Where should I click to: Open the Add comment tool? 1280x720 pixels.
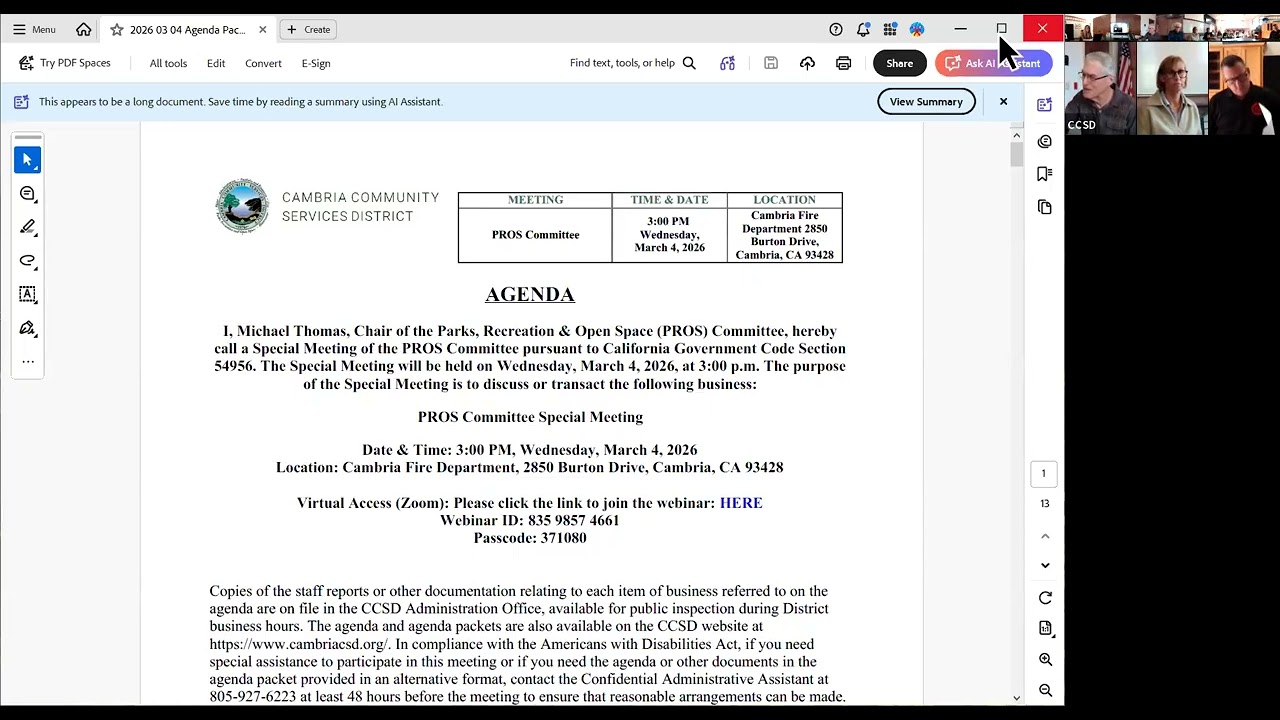coord(27,194)
